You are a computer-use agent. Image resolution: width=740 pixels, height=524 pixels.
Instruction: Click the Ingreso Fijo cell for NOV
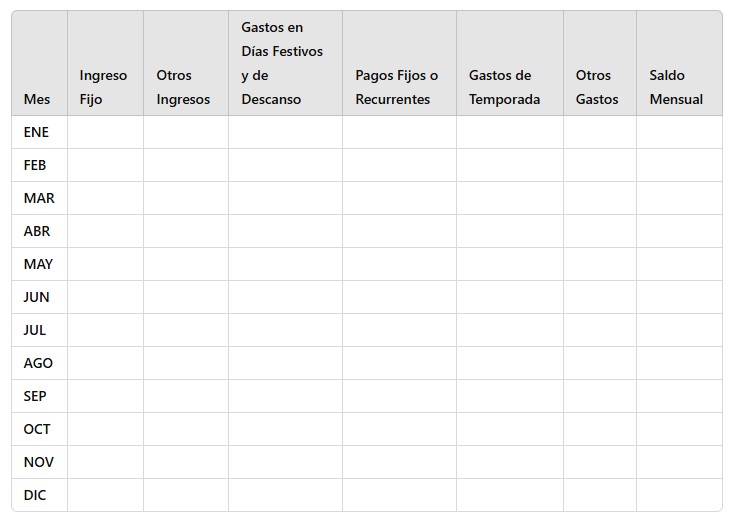tap(105, 462)
